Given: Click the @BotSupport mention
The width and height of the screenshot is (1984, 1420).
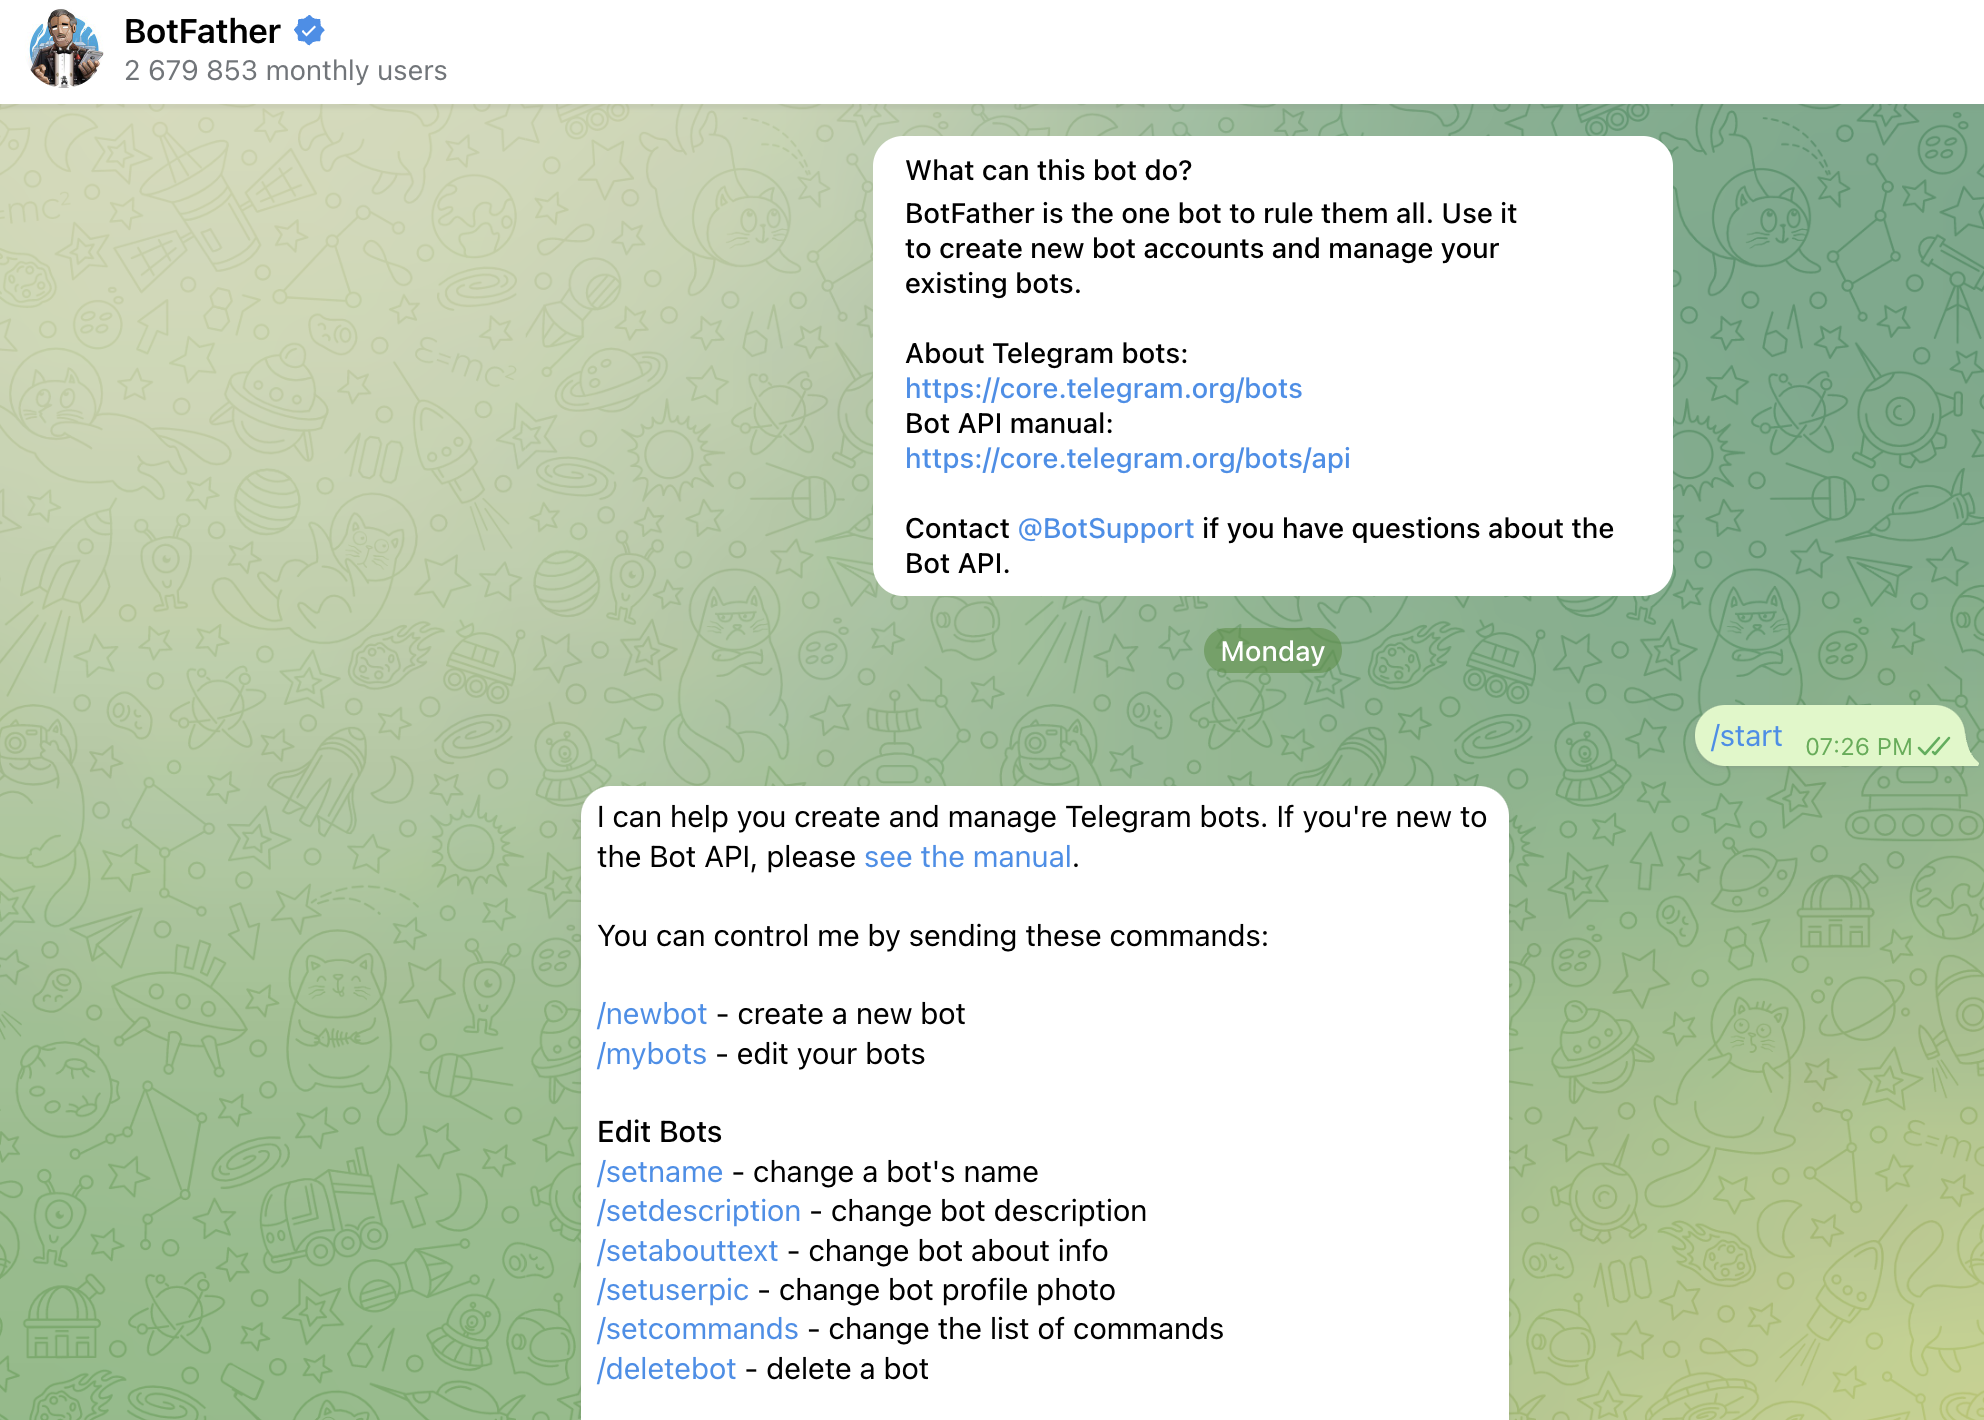Looking at the screenshot, I should pos(1105,528).
